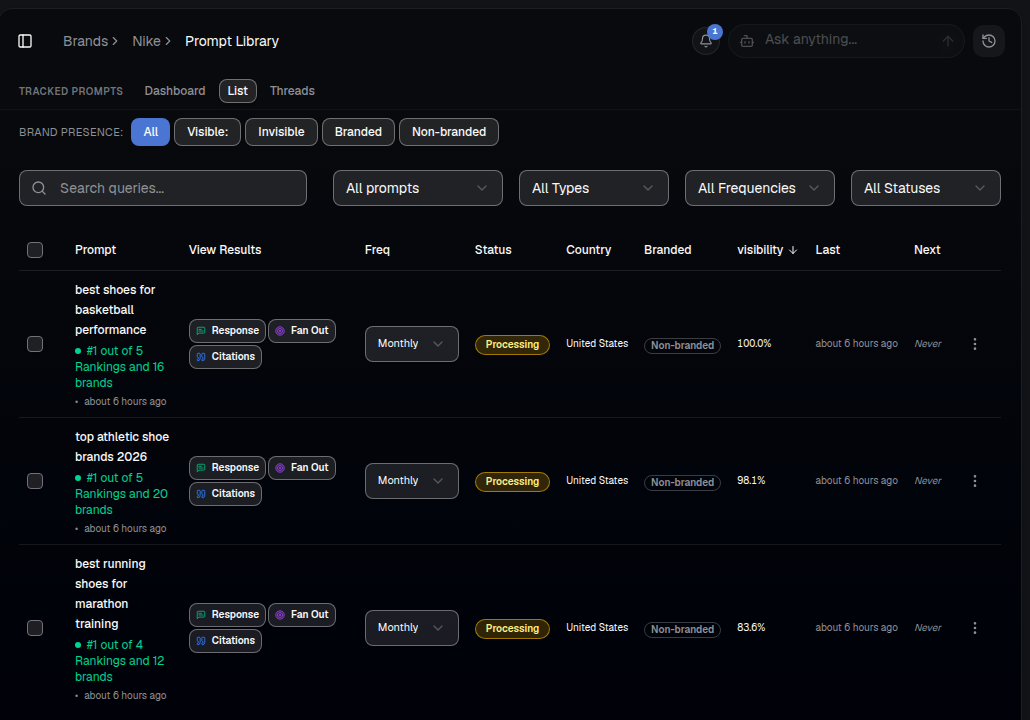Viewport: 1030px width, 720px height.
Task: Click the assistant robot icon
Action: click(747, 41)
